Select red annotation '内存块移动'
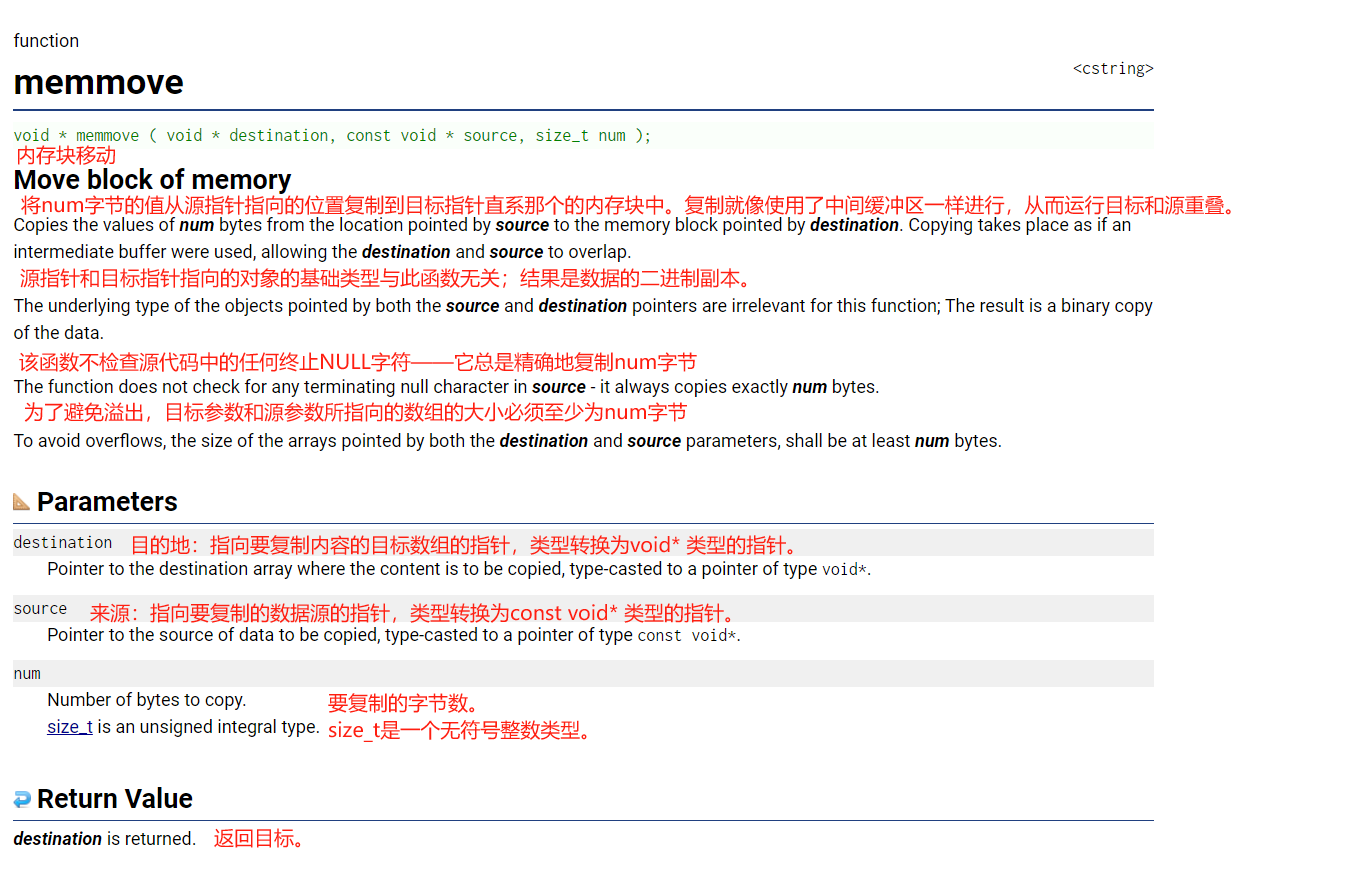Screen dimensions: 1351x876 pyautogui.click(x=66, y=155)
